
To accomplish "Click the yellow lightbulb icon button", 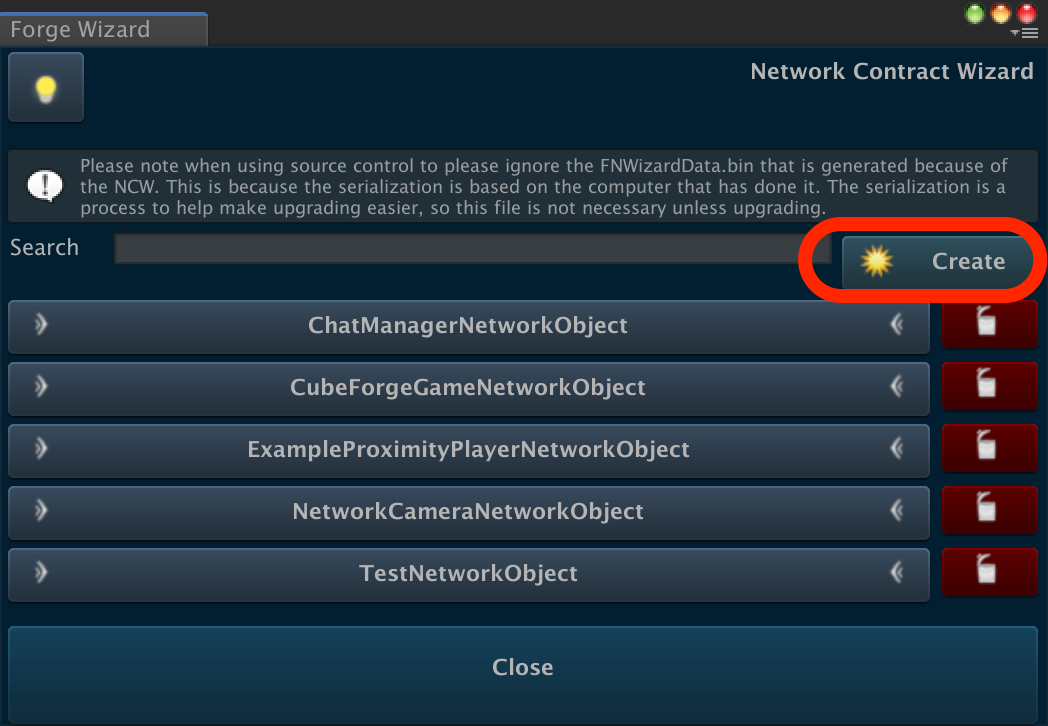I will point(45,87).
